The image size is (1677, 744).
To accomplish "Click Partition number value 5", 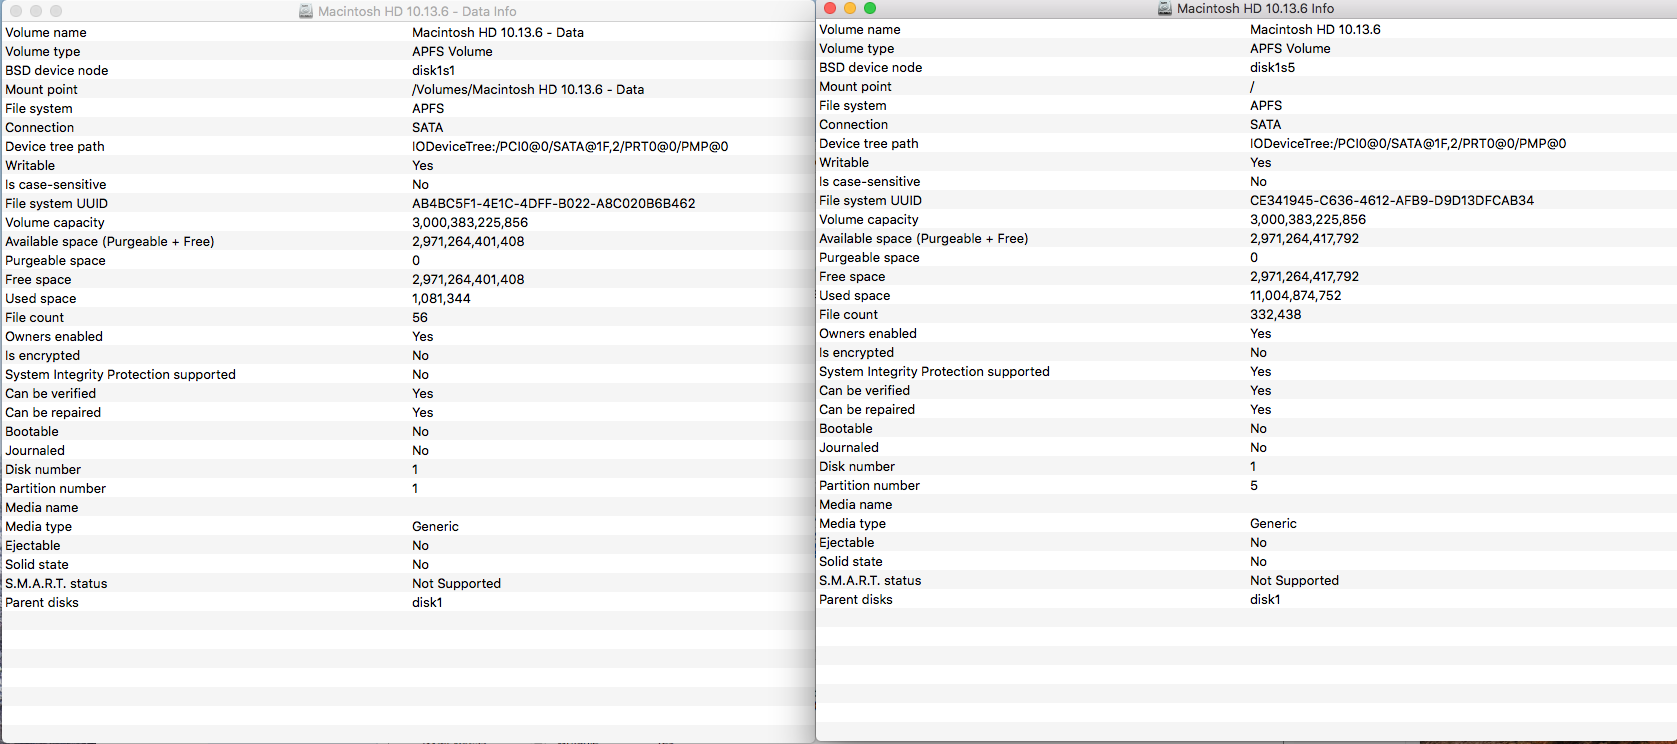I will tap(1254, 486).
